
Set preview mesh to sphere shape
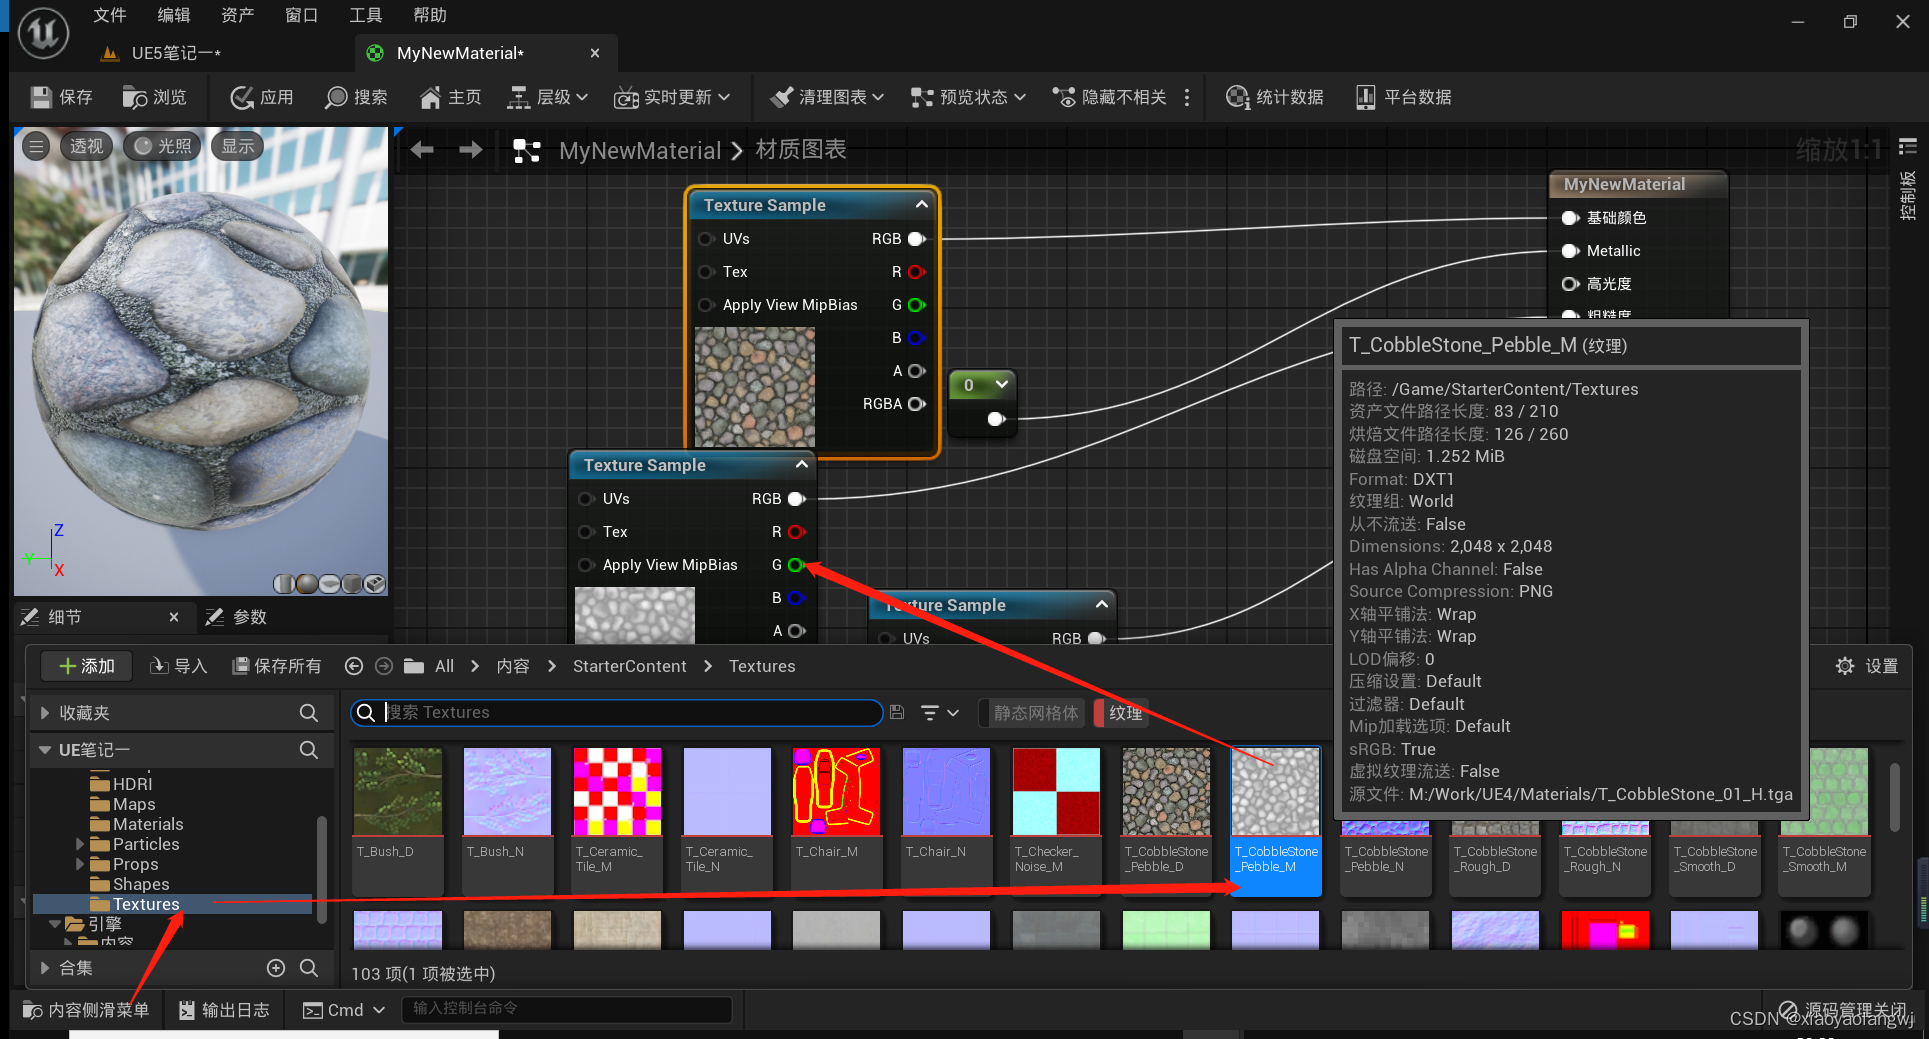(307, 583)
